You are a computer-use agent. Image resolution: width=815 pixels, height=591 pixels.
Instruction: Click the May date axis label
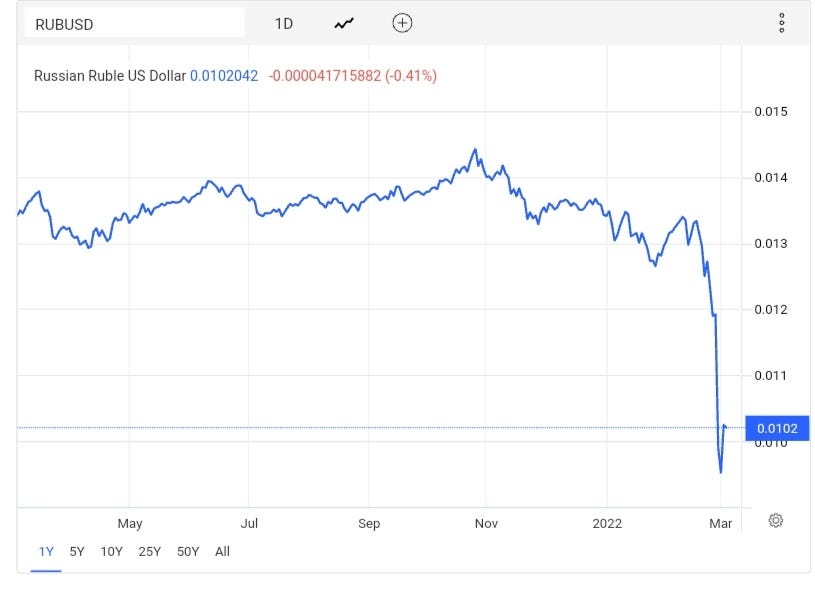(x=130, y=523)
